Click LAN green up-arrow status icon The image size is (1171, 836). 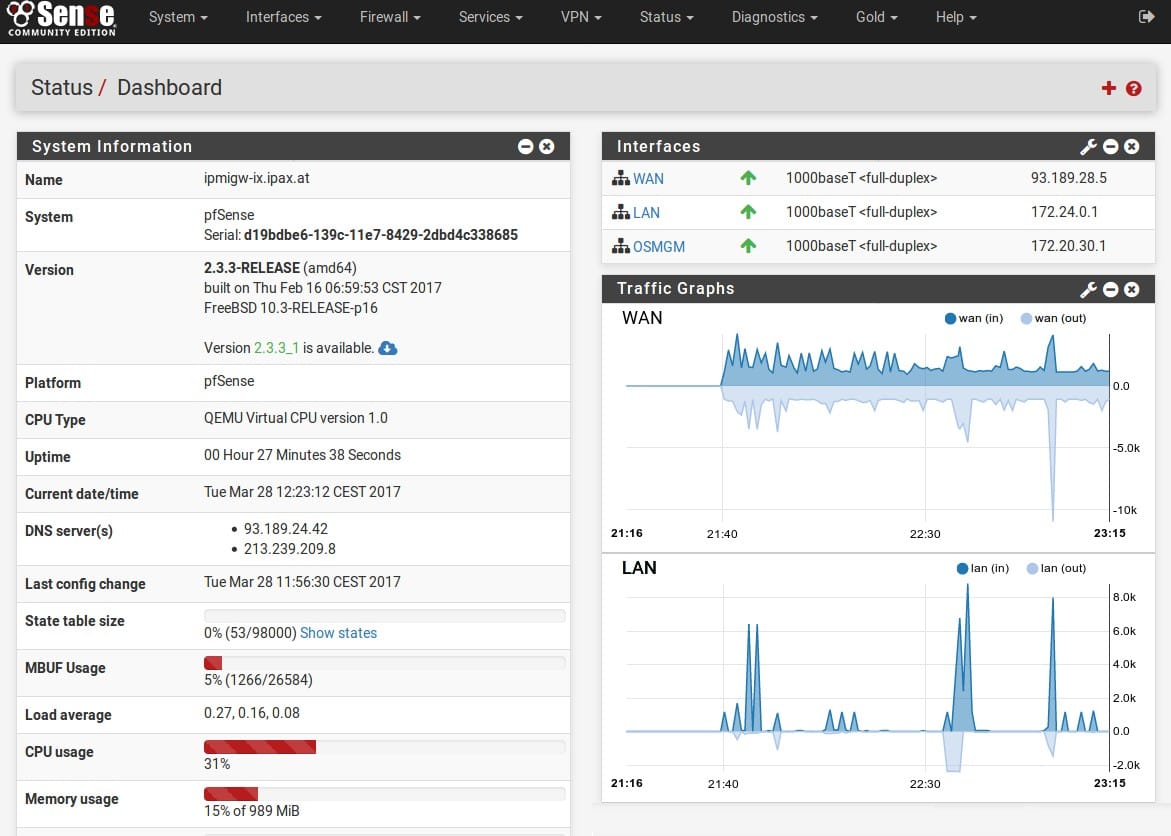click(x=748, y=212)
